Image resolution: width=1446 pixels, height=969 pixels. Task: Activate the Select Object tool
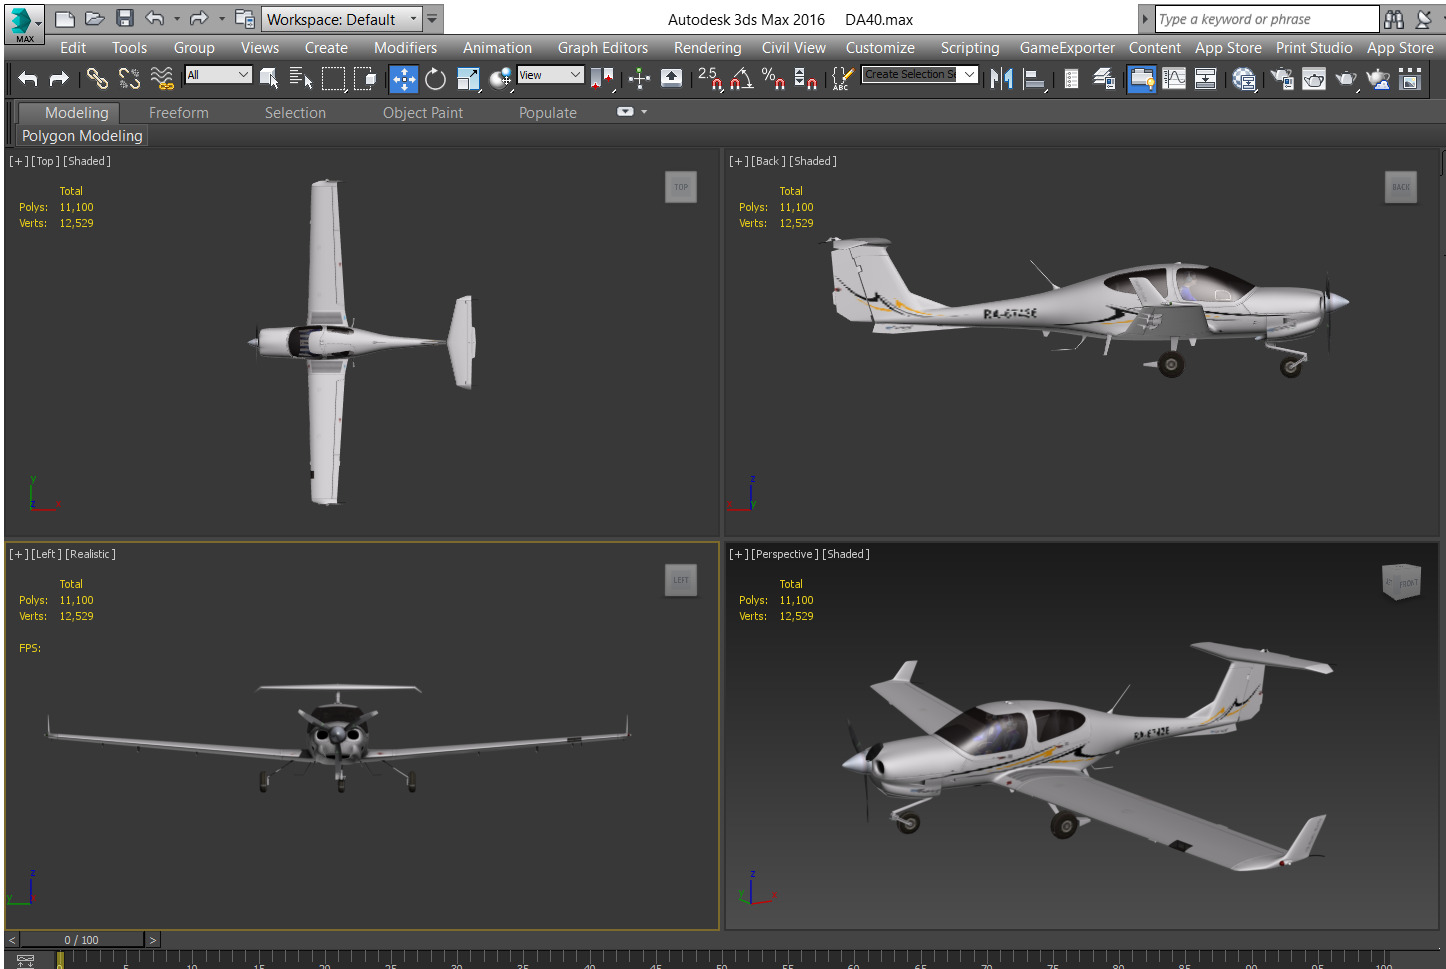tap(269, 78)
